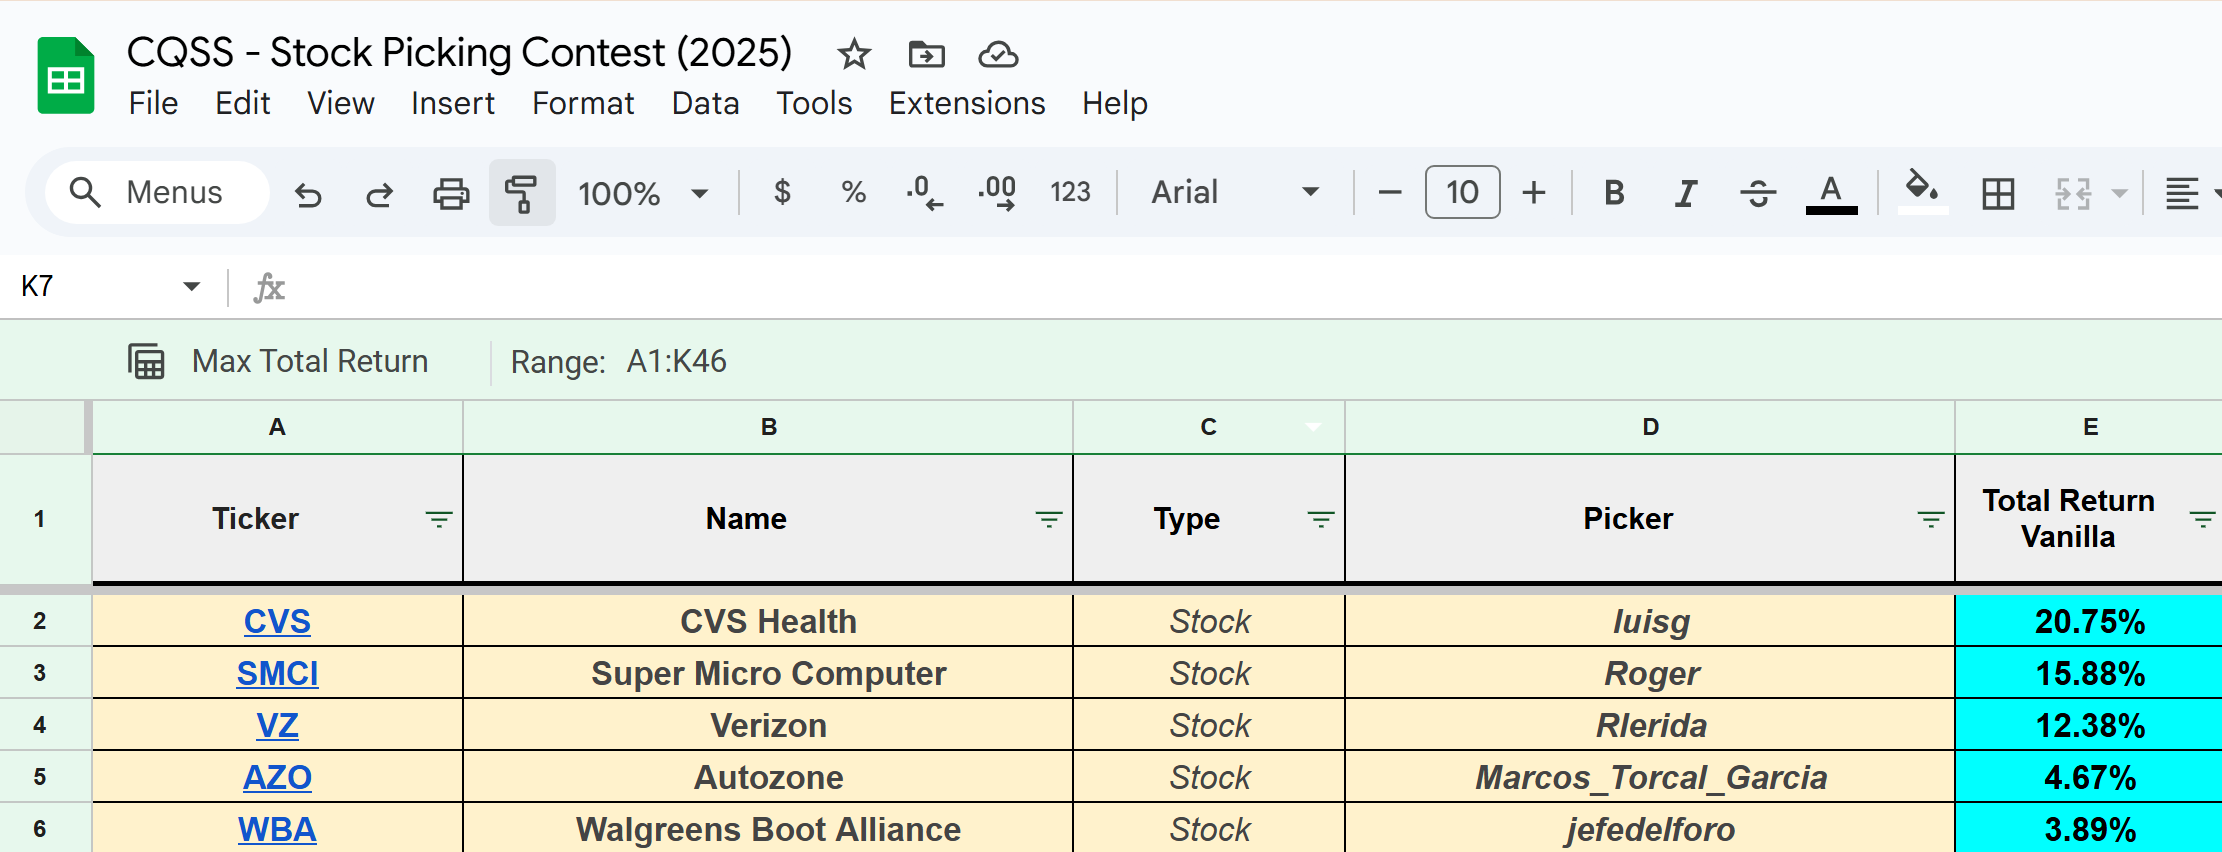The height and width of the screenshot is (852, 2222).
Task: Open the CVS ticker link
Action: [277, 621]
